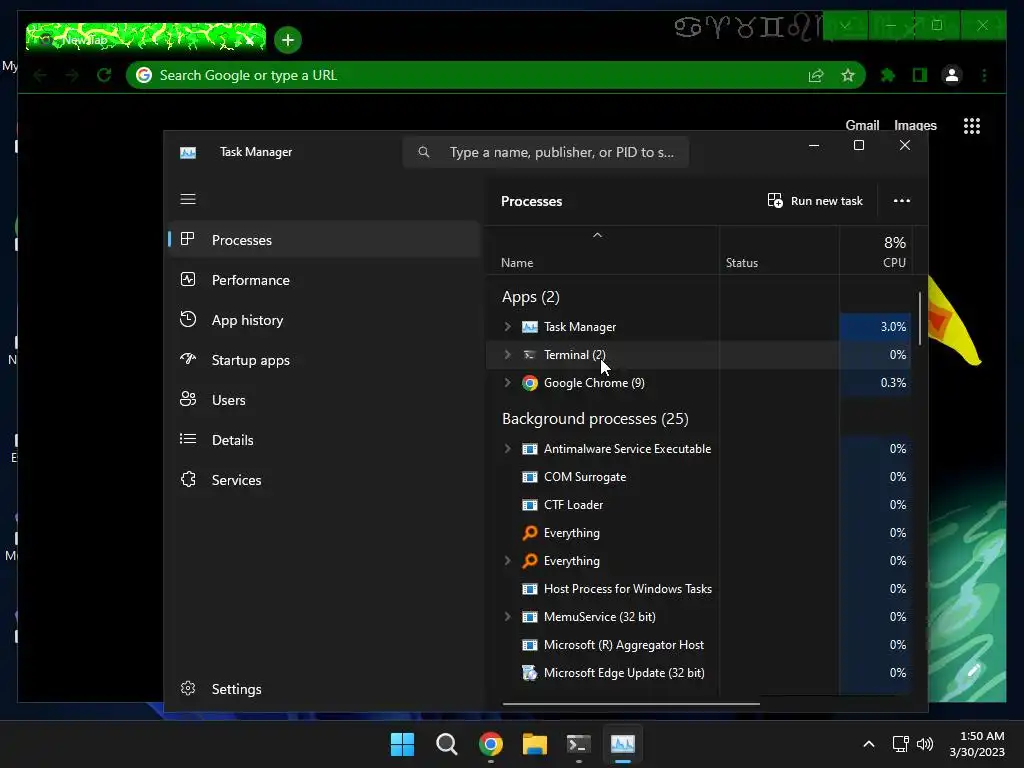The height and width of the screenshot is (768, 1024).
Task: Expand the second Everything process row
Action: [x=507, y=561]
